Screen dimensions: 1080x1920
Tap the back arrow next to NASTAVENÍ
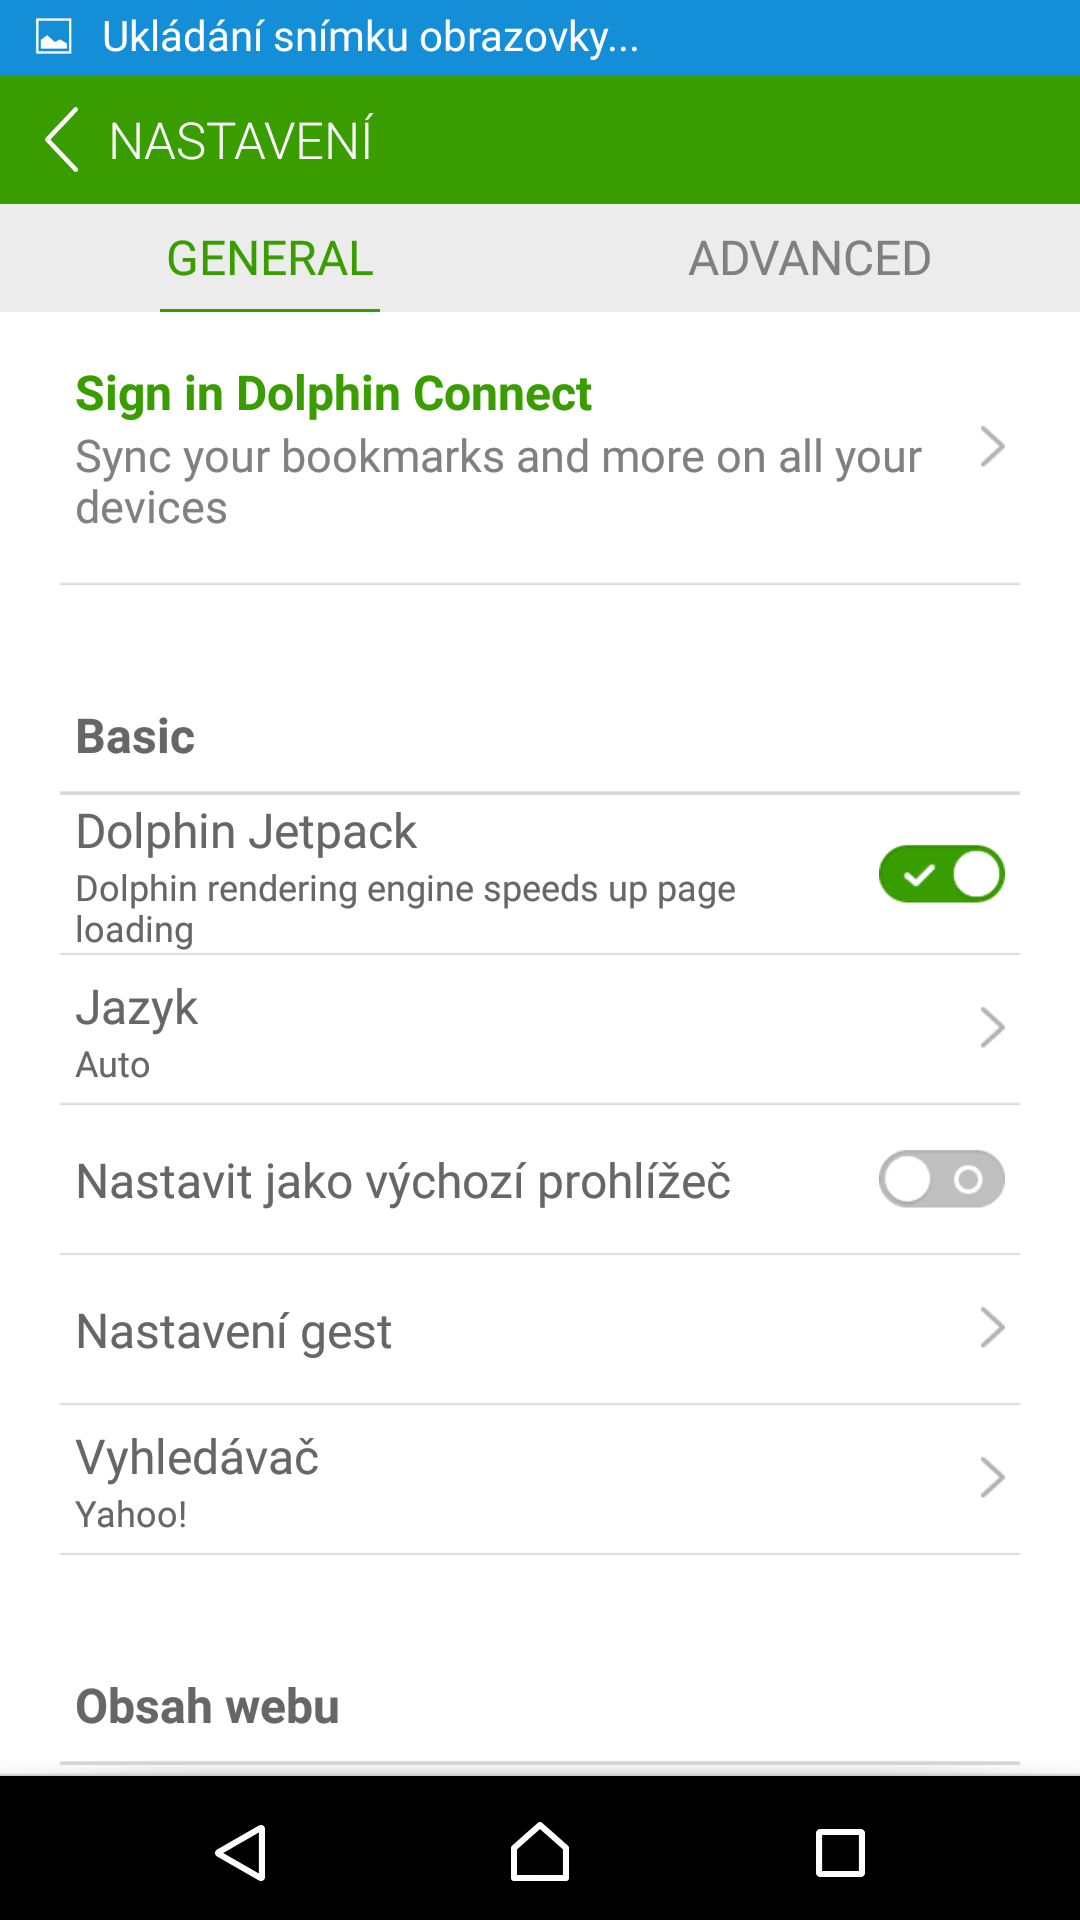coord(62,140)
